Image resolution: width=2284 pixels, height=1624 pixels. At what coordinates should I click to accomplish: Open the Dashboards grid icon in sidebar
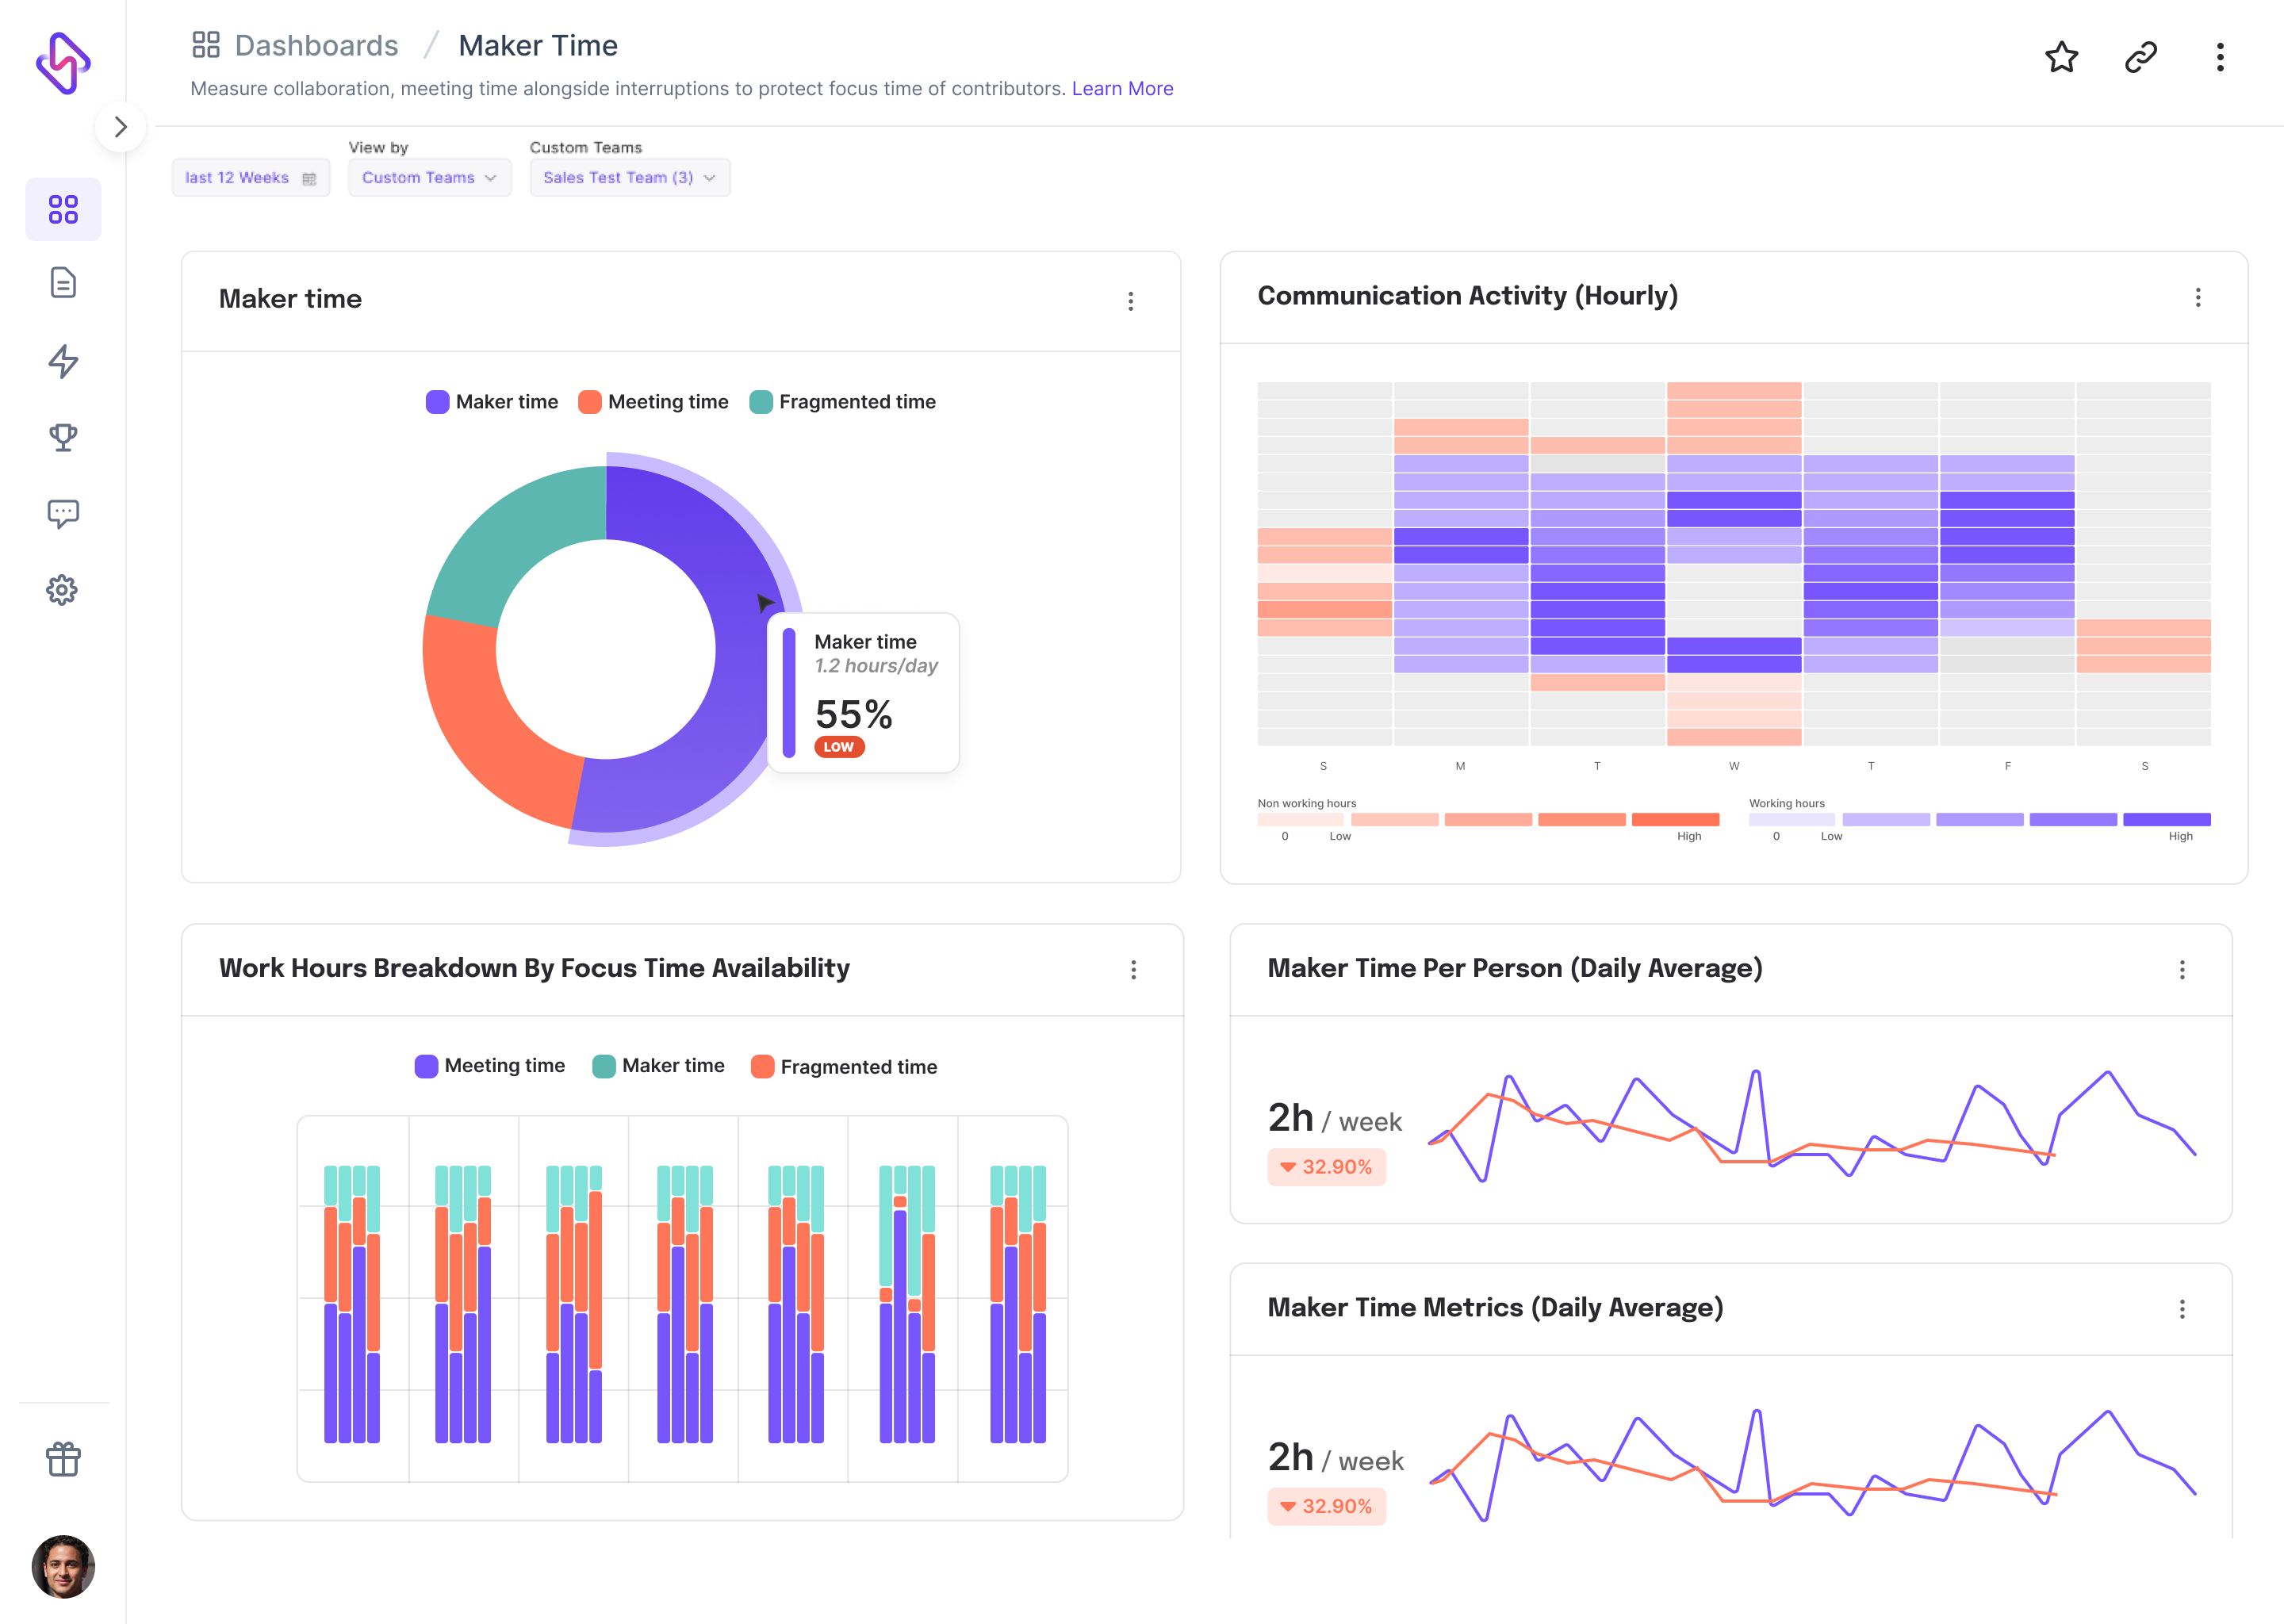63,208
